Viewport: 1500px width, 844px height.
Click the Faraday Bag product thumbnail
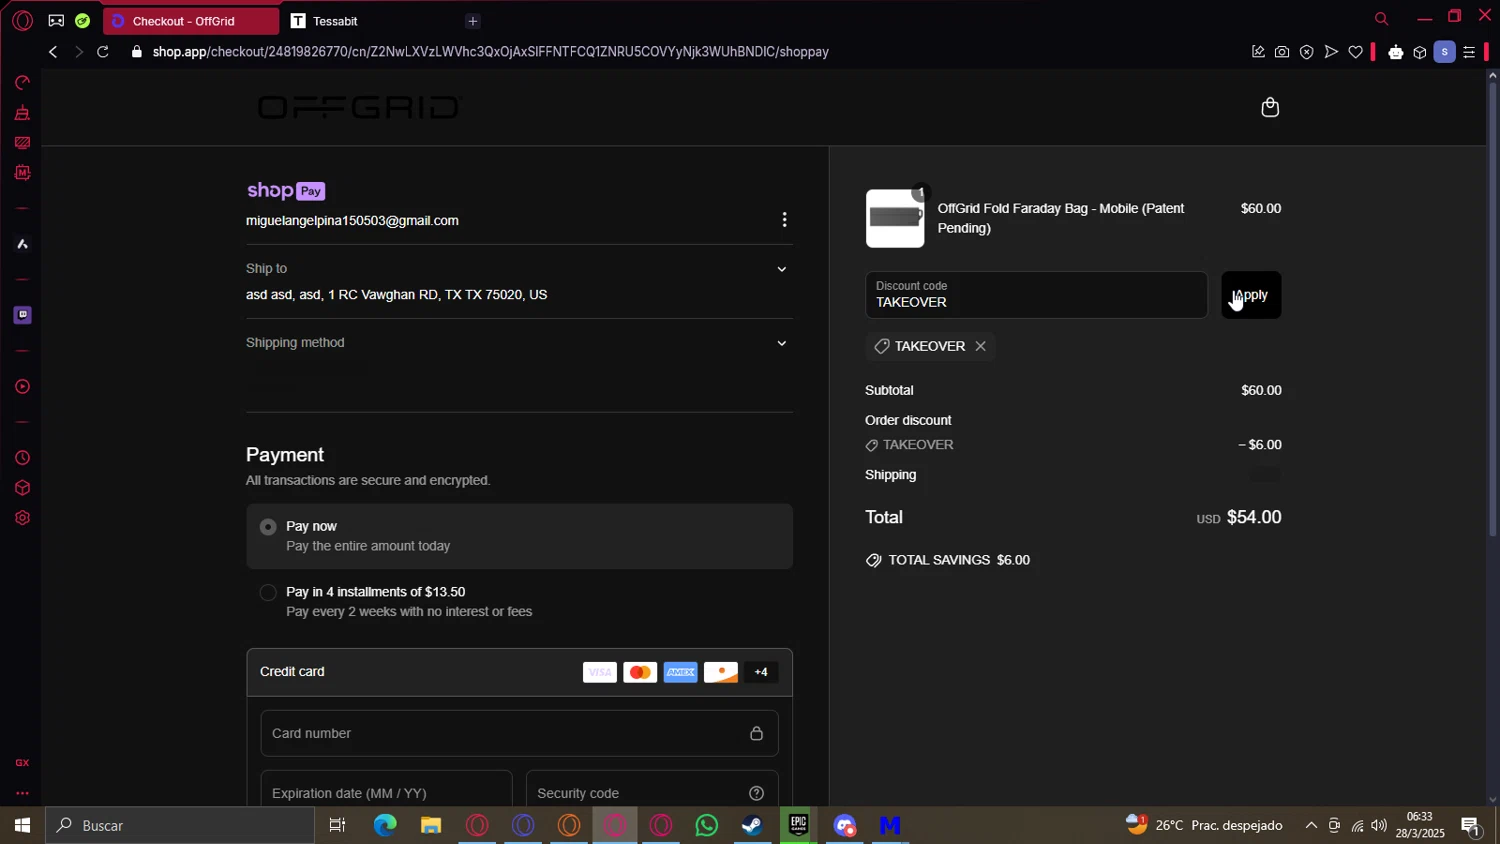tap(895, 218)
